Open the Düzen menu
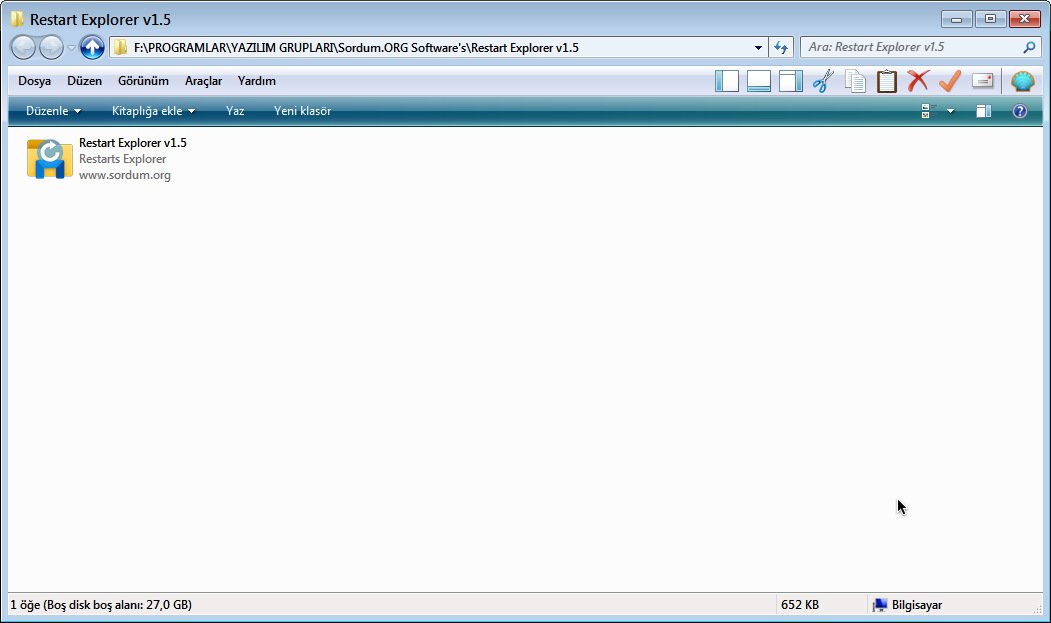The height and width of the screenshot is (623, 1051). (84, 81)
